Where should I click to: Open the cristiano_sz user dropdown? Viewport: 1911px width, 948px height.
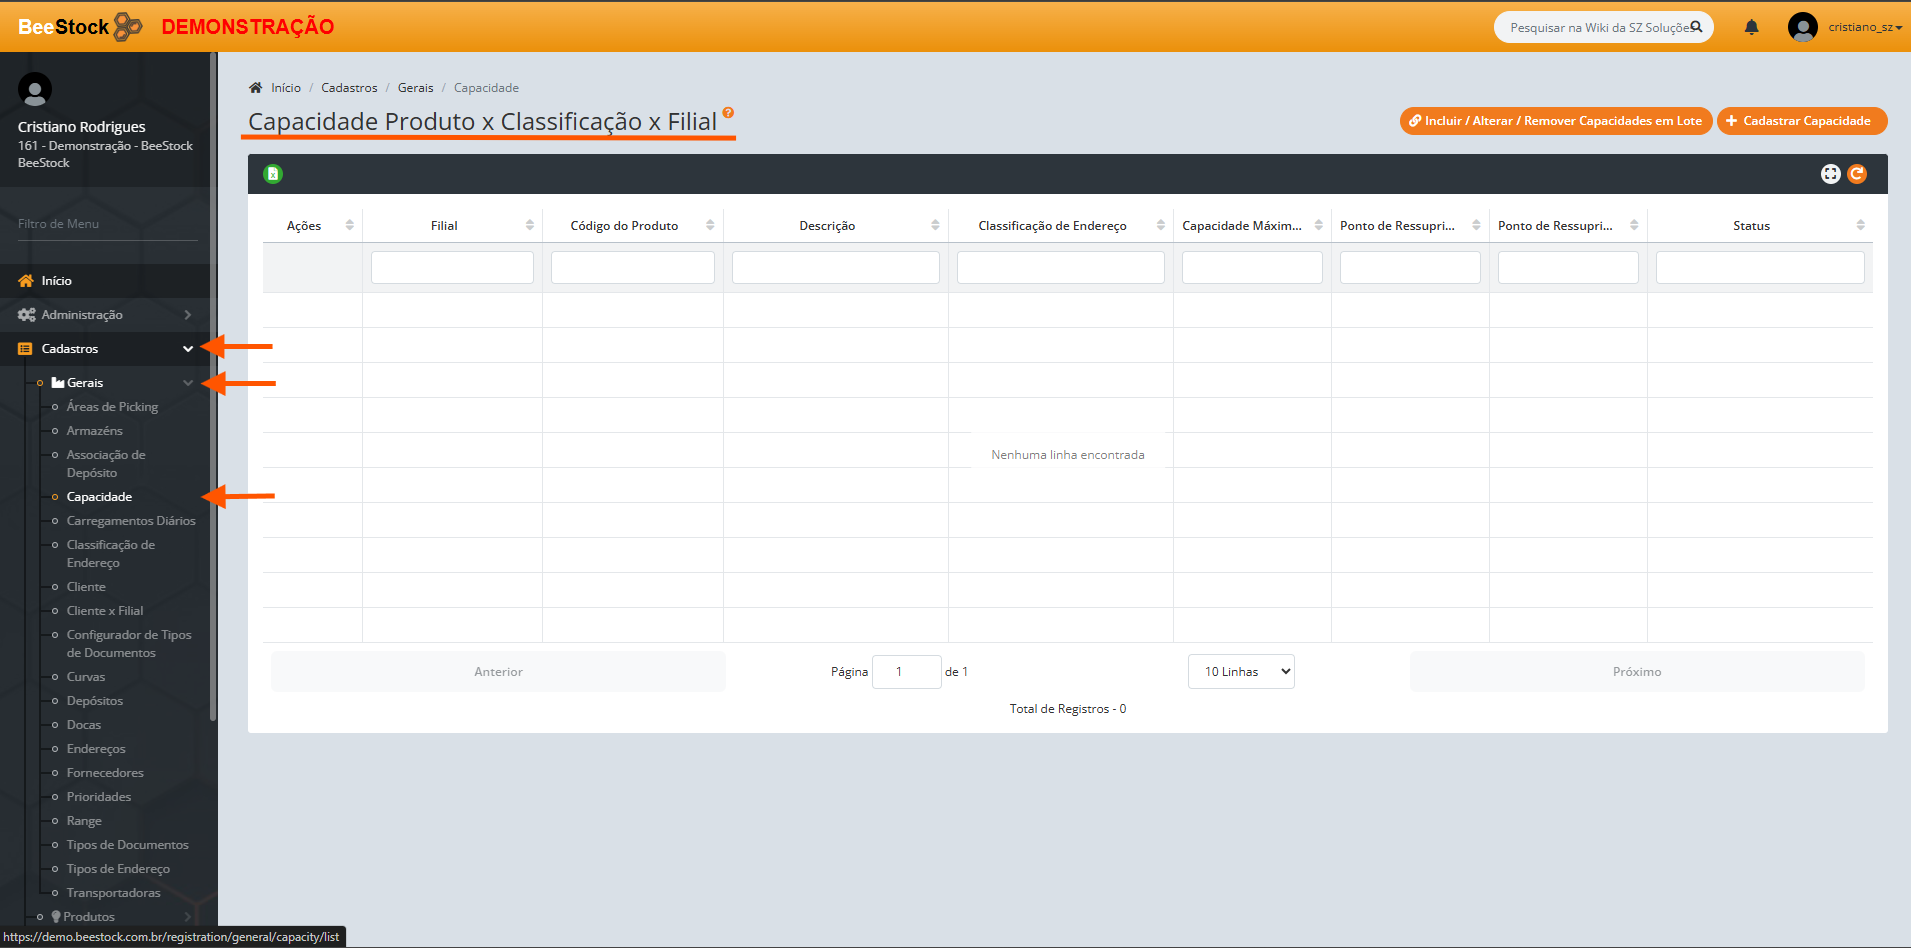click(x=1863, y=27)
